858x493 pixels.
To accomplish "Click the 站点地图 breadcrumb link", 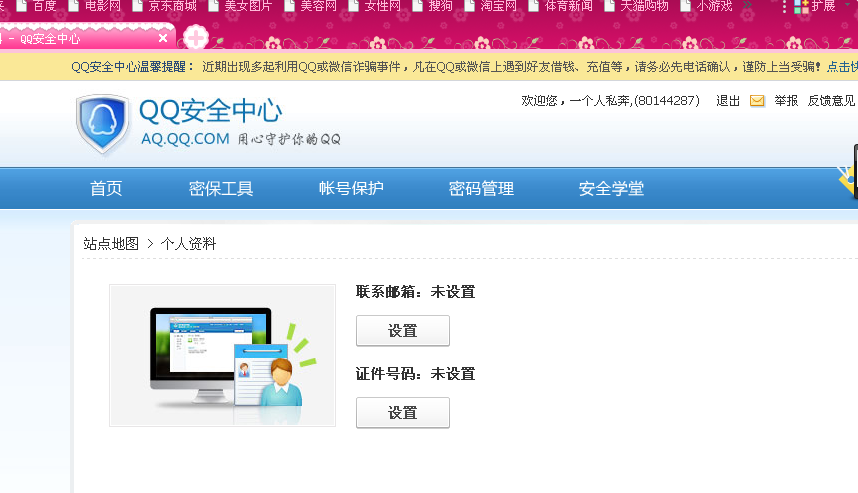I will click(x=111, y=243).
